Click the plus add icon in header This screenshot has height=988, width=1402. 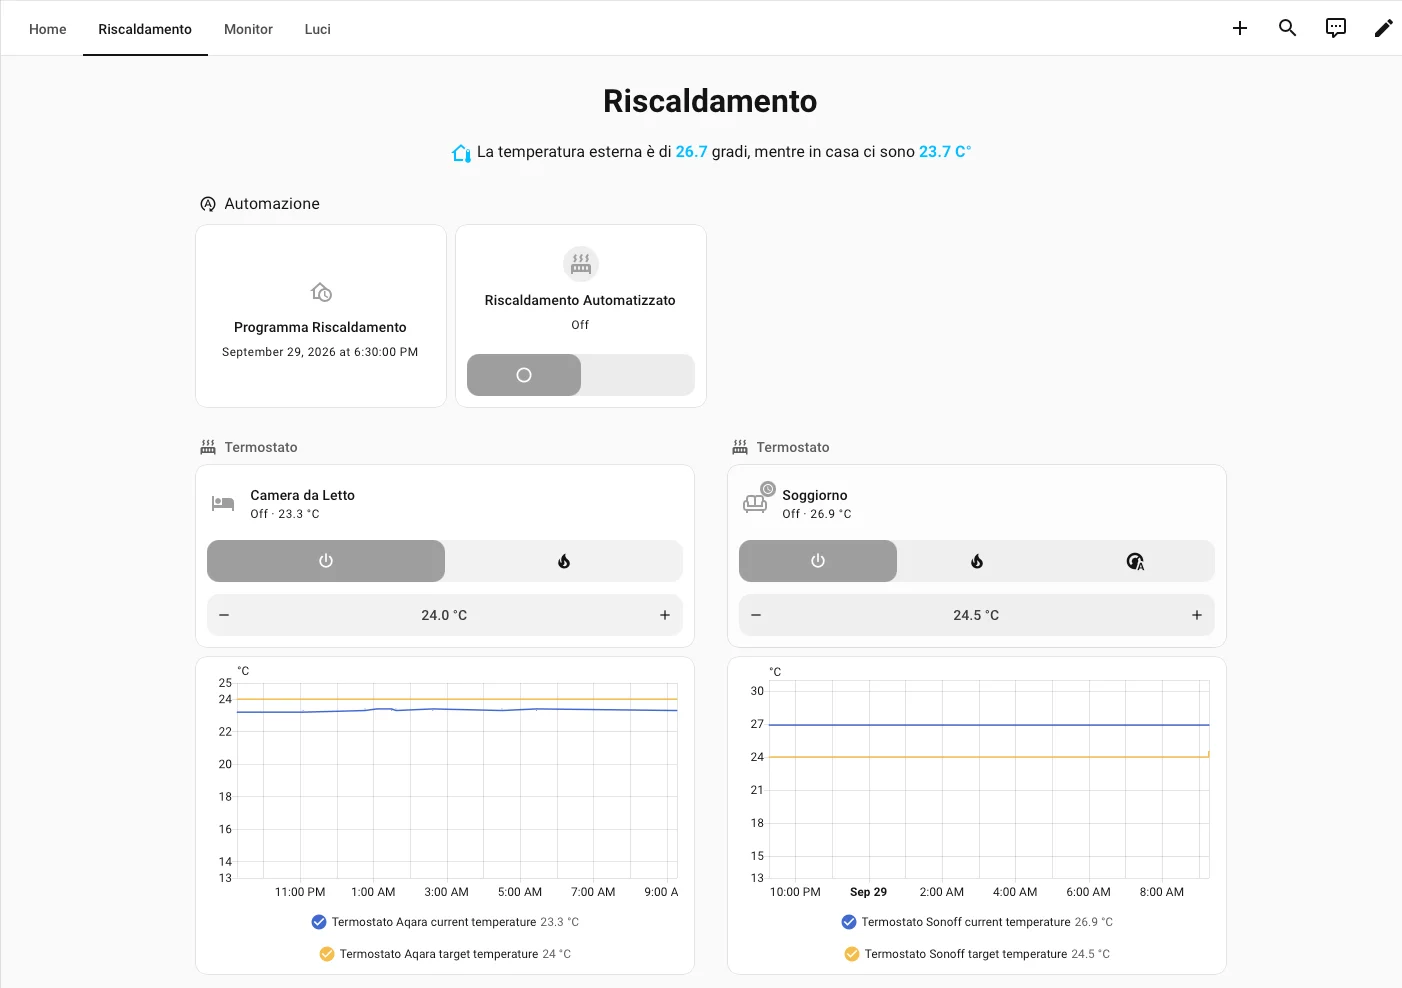pos(1240,28)
